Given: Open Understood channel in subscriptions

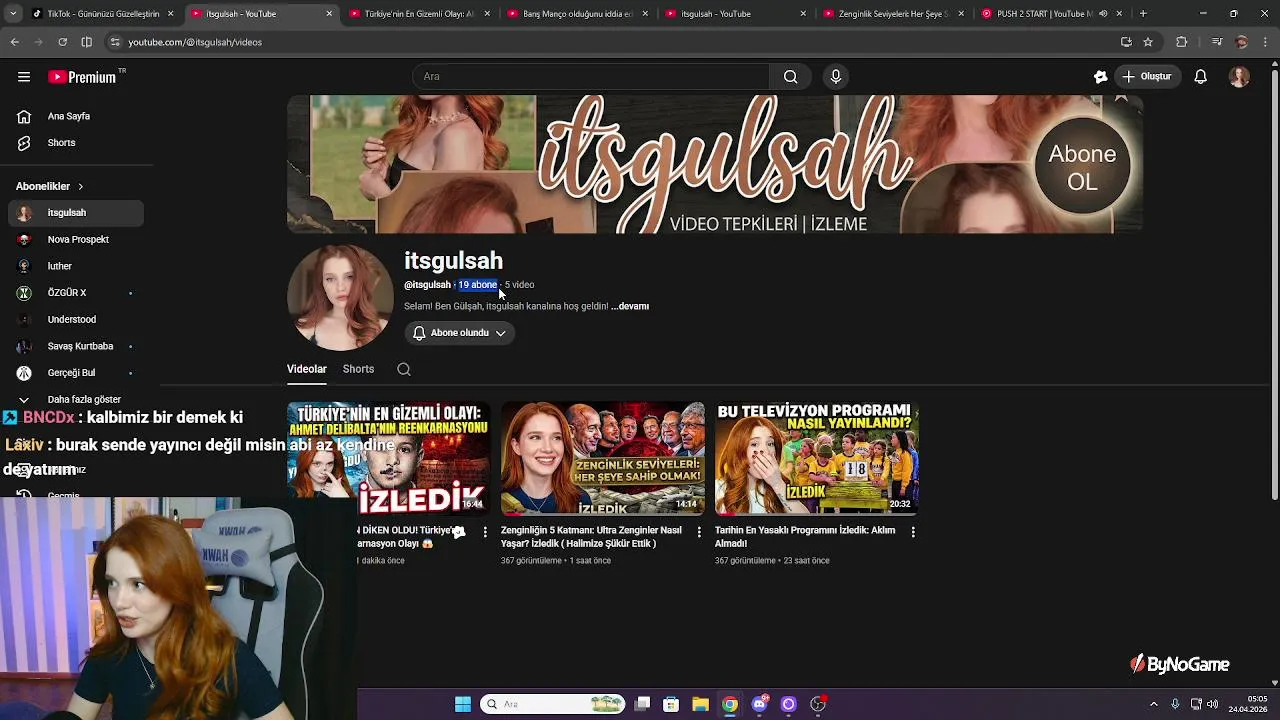Looking at the screenshot, I should tap(76, 320).
